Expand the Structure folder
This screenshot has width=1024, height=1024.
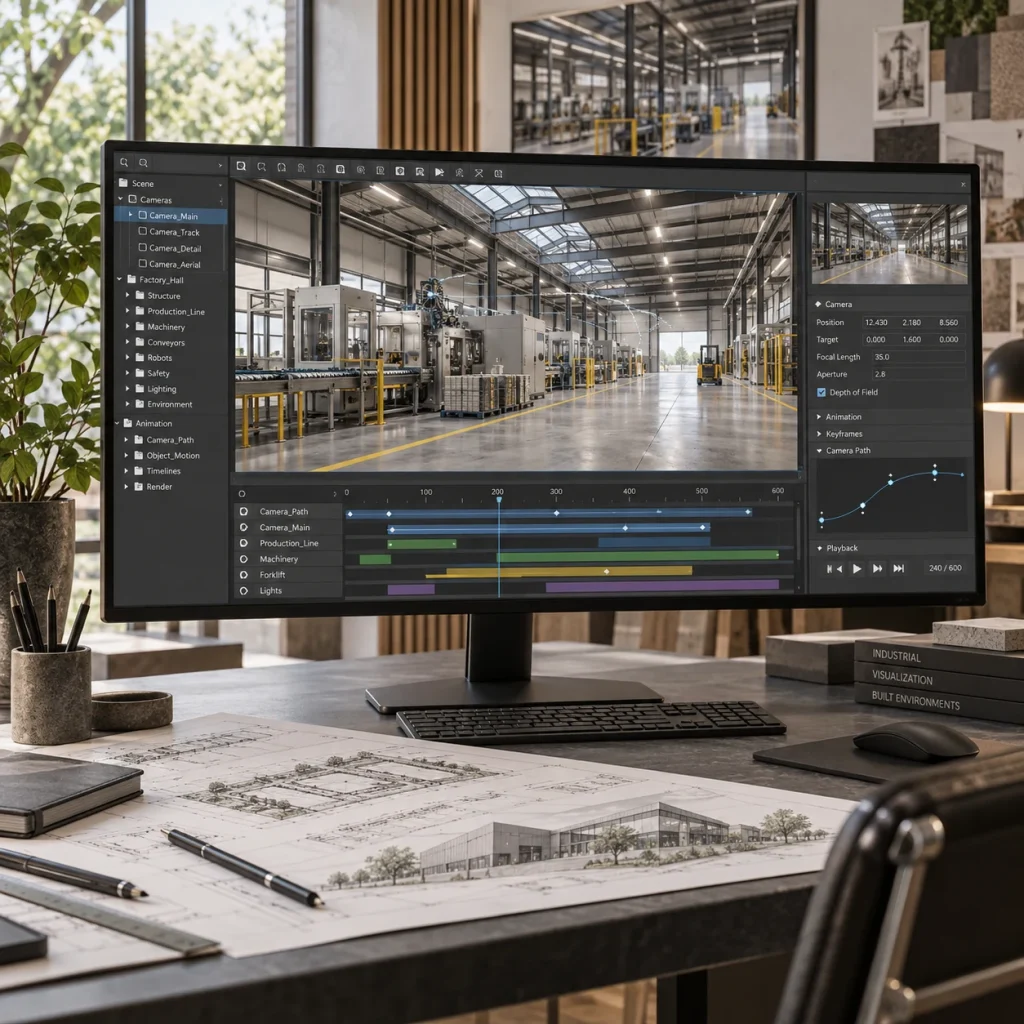pos(127,295)
